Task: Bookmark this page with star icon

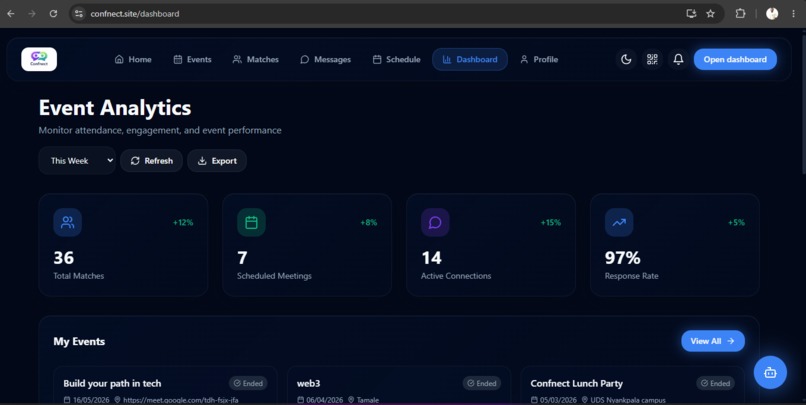Action: (x=710, y=14)
